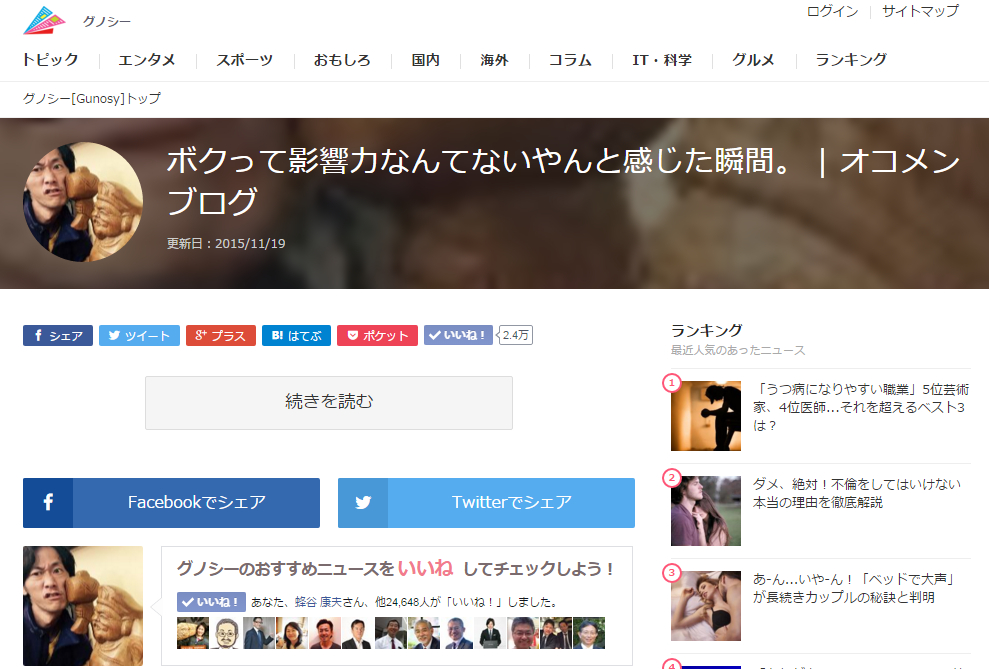Open rank 2 thumbnail of couple
The height and width of the screenshot is (669, 989).
[706, 511]
